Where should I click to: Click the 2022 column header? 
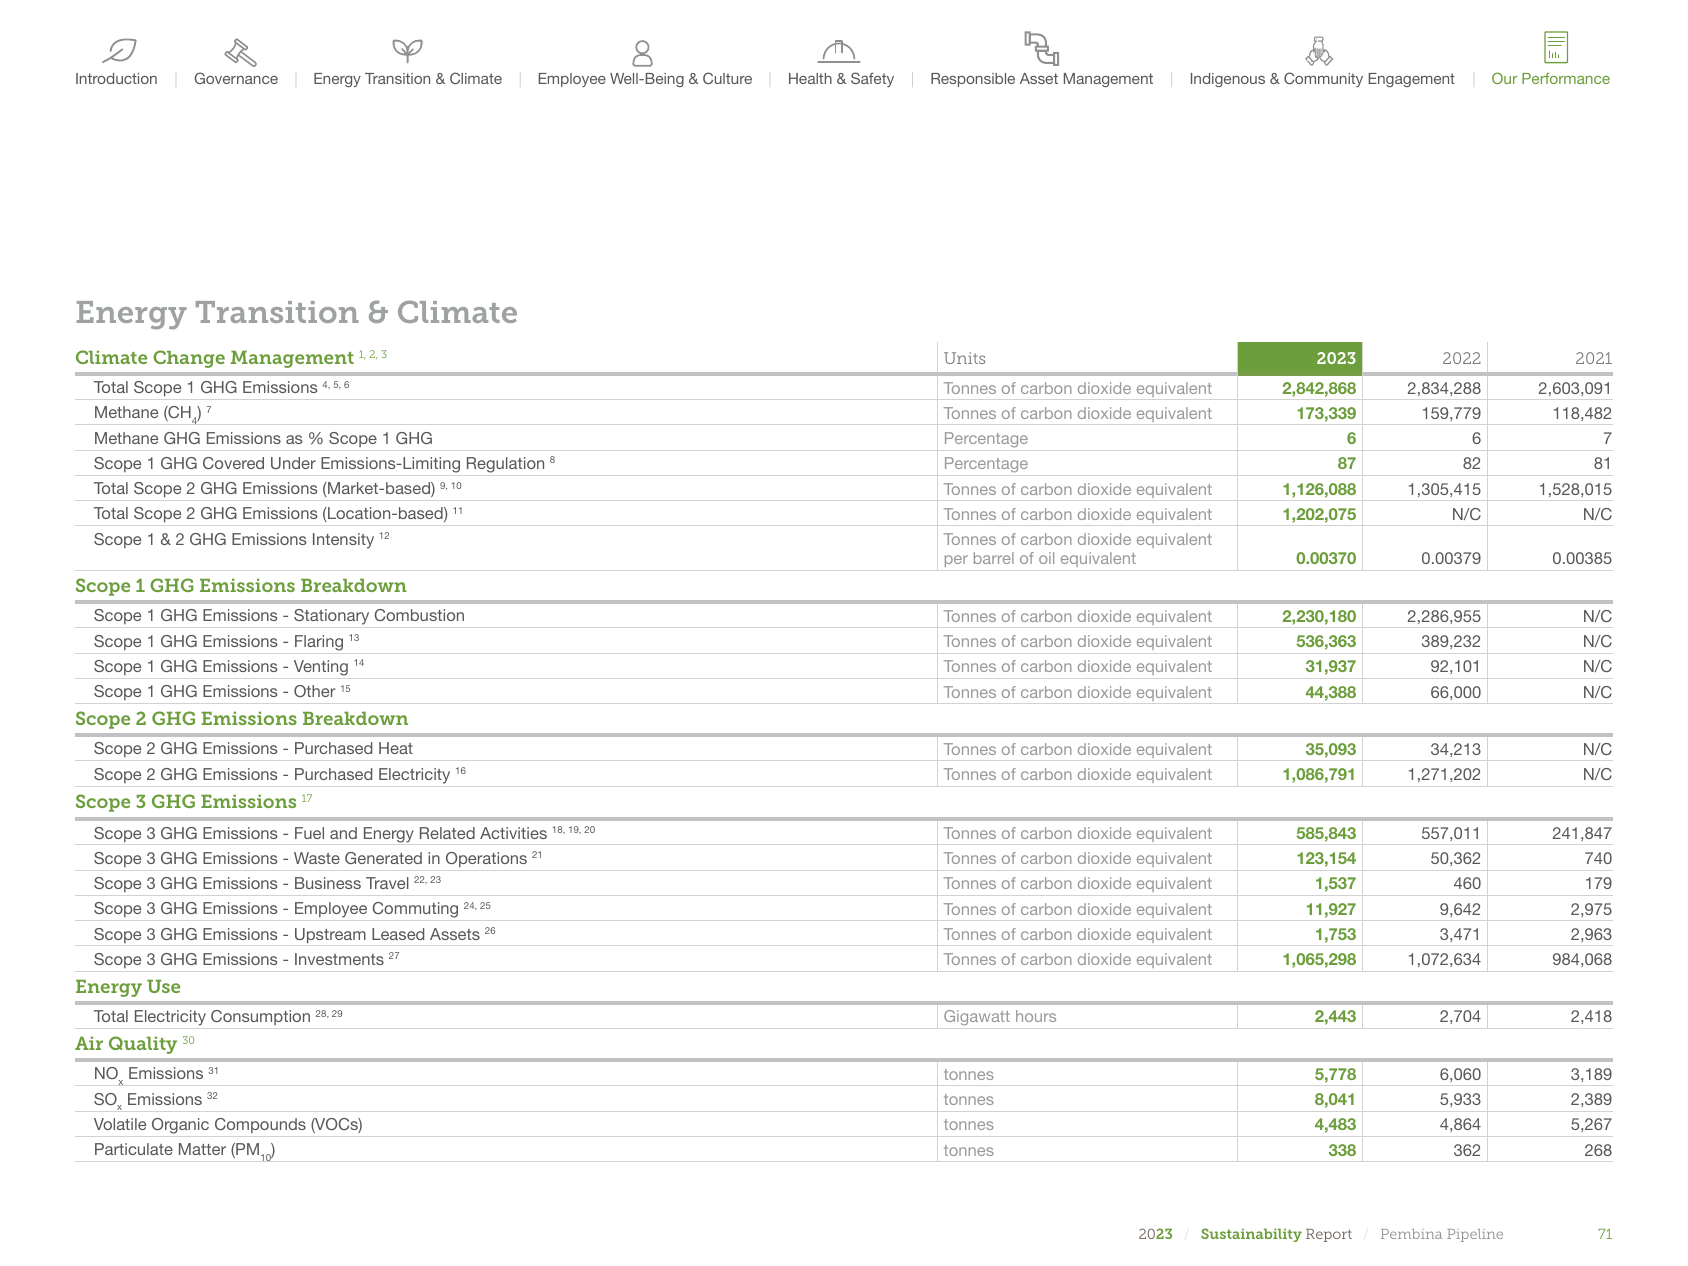(1461, 358)
